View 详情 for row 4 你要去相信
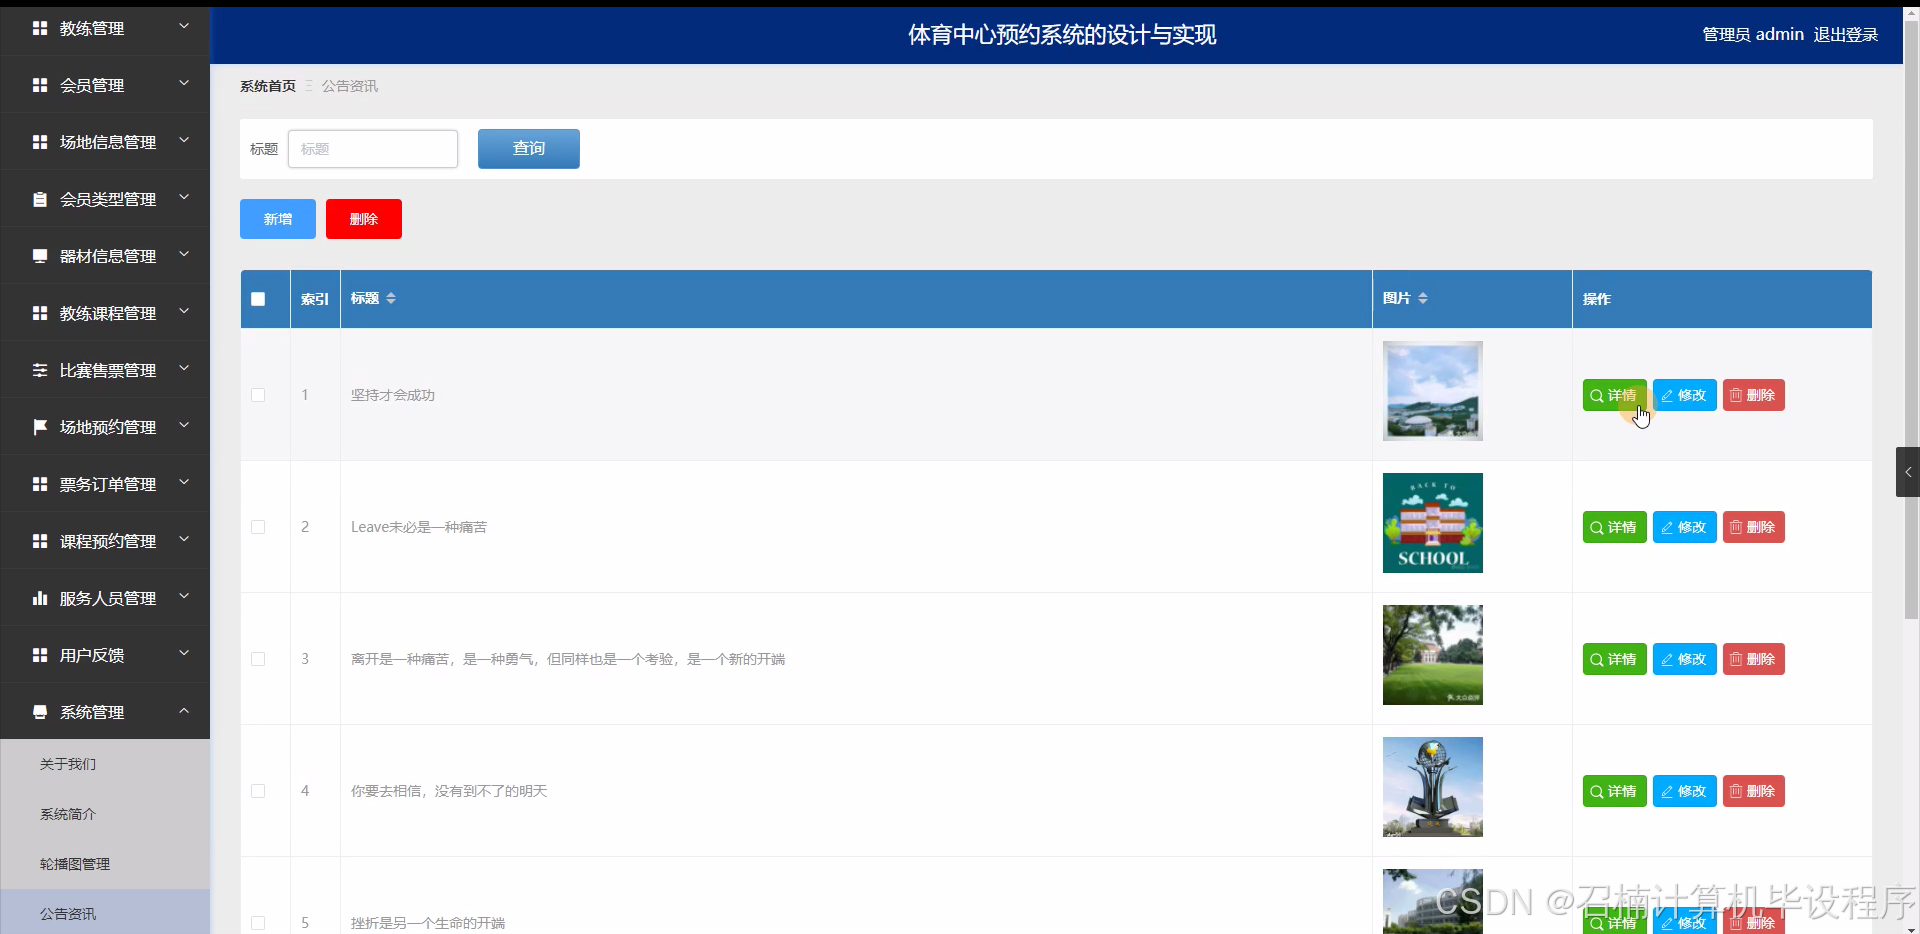 1614,791
